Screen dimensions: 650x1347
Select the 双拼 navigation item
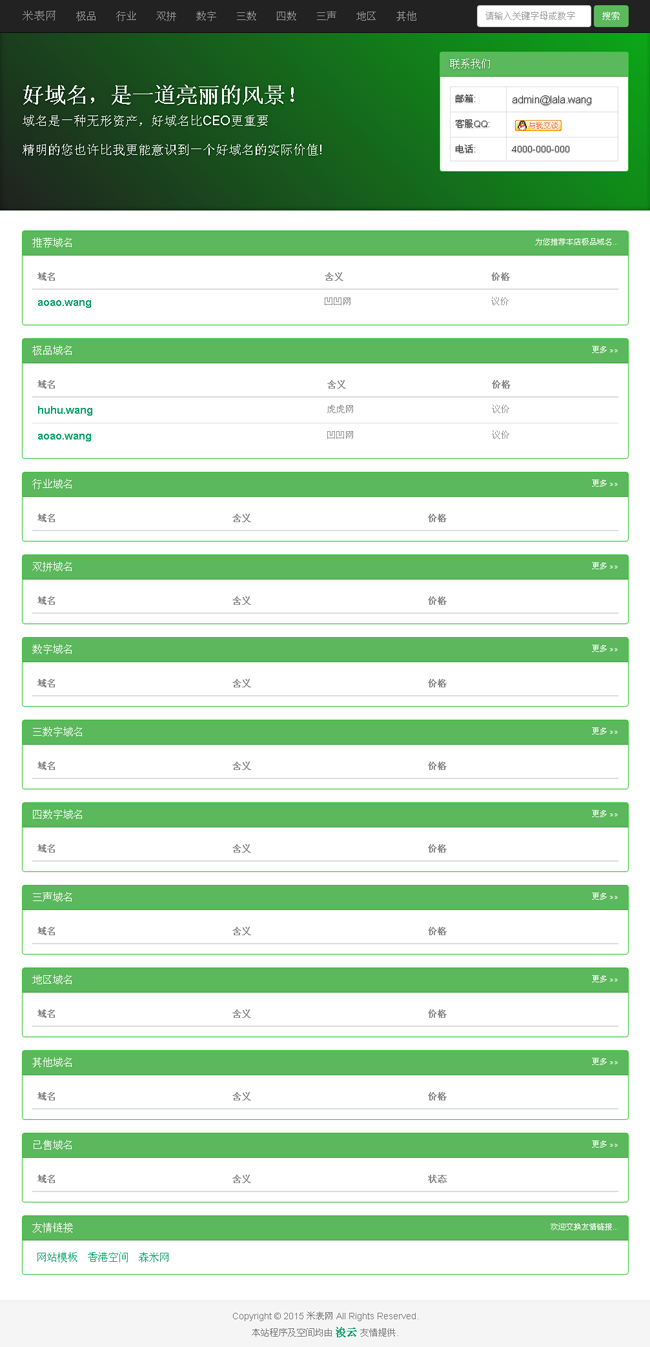click(166, 16)
